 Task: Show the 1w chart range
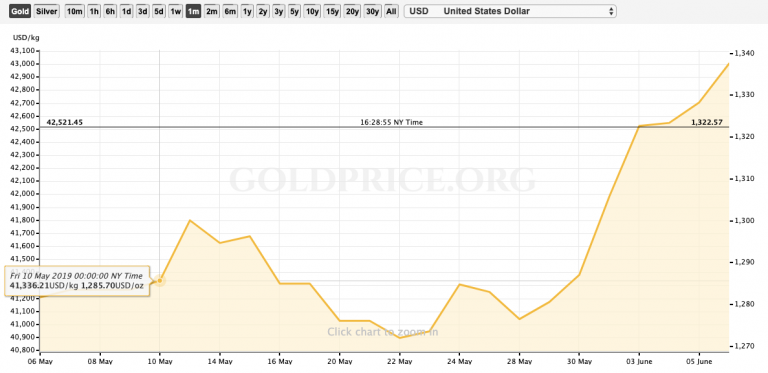[175, 11]
